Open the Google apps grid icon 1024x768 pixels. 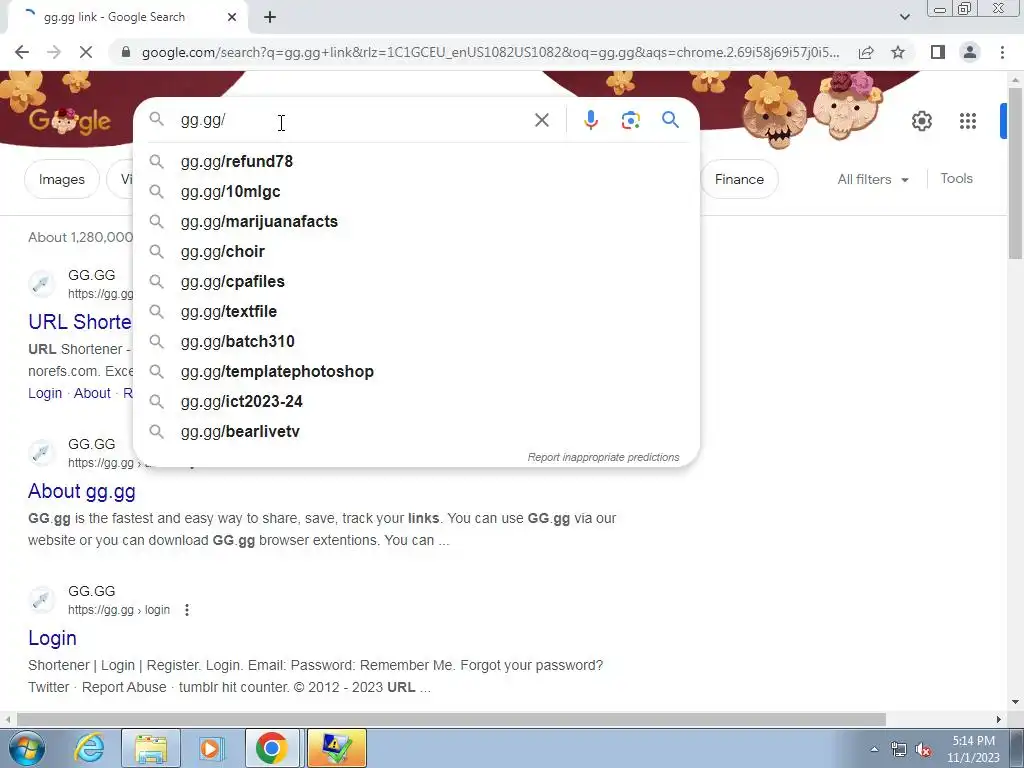[967, 121]
